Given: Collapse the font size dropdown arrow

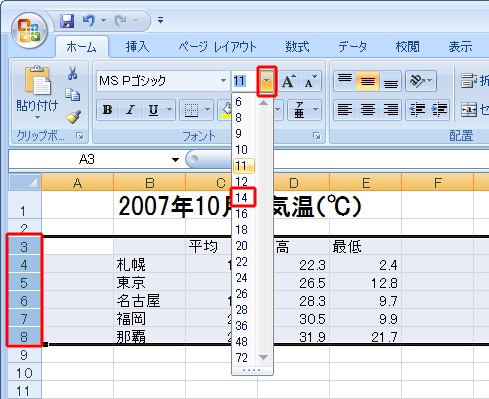Looking at the screenshot, I should pos(266,81).
